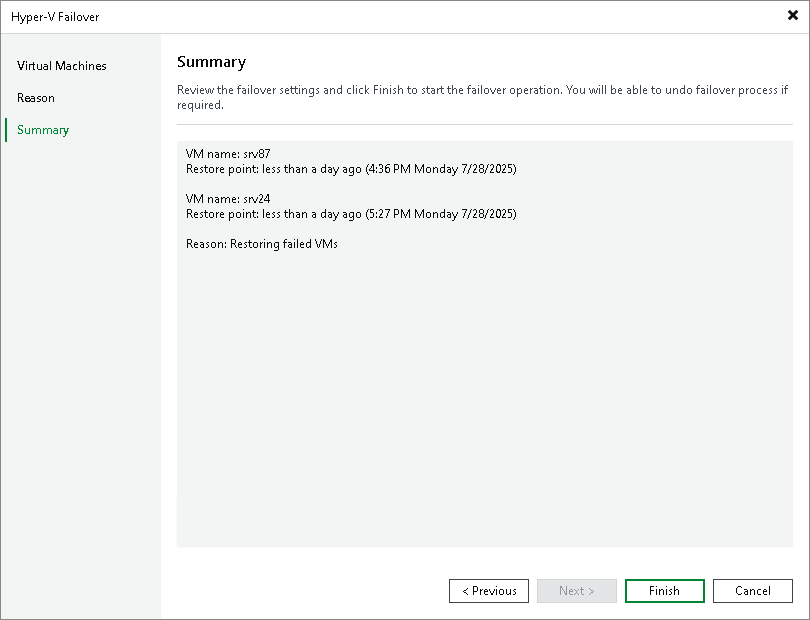The height and width of the screenshot is (620, 810).
Task: Click the Hyper-V Failover window title
Action: (x=55, y=17)
